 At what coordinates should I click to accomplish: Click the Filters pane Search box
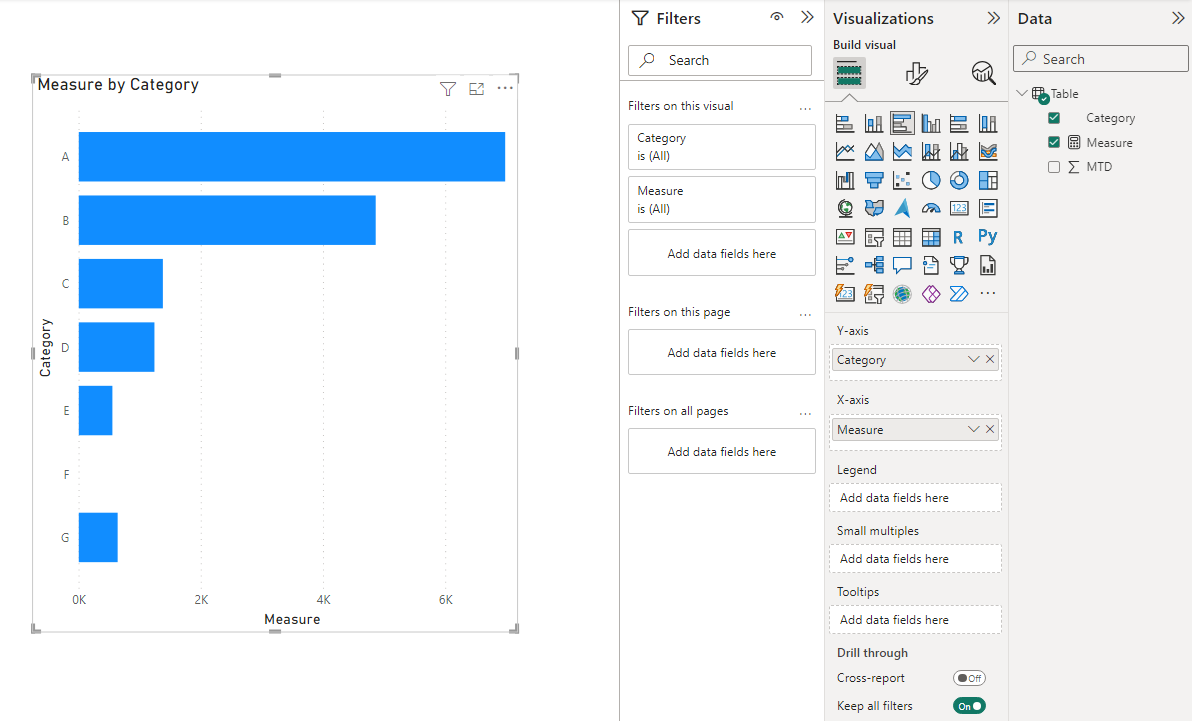click(x=720, y=60)
